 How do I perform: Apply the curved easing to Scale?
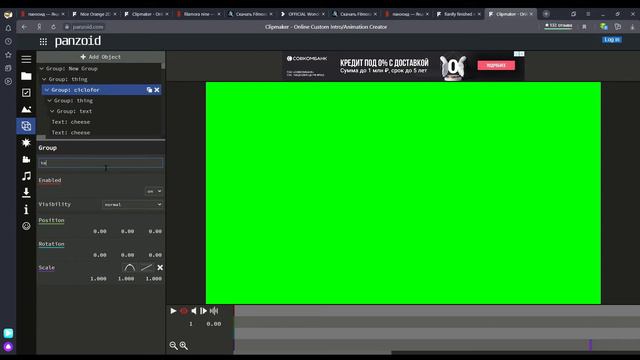(x=129, y=268)
